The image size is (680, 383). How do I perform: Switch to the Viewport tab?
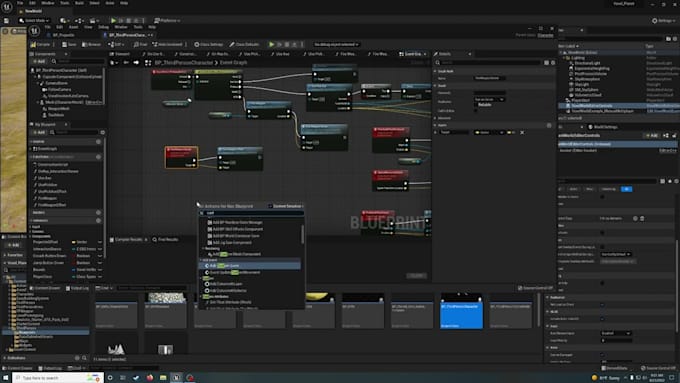[120, 54]
